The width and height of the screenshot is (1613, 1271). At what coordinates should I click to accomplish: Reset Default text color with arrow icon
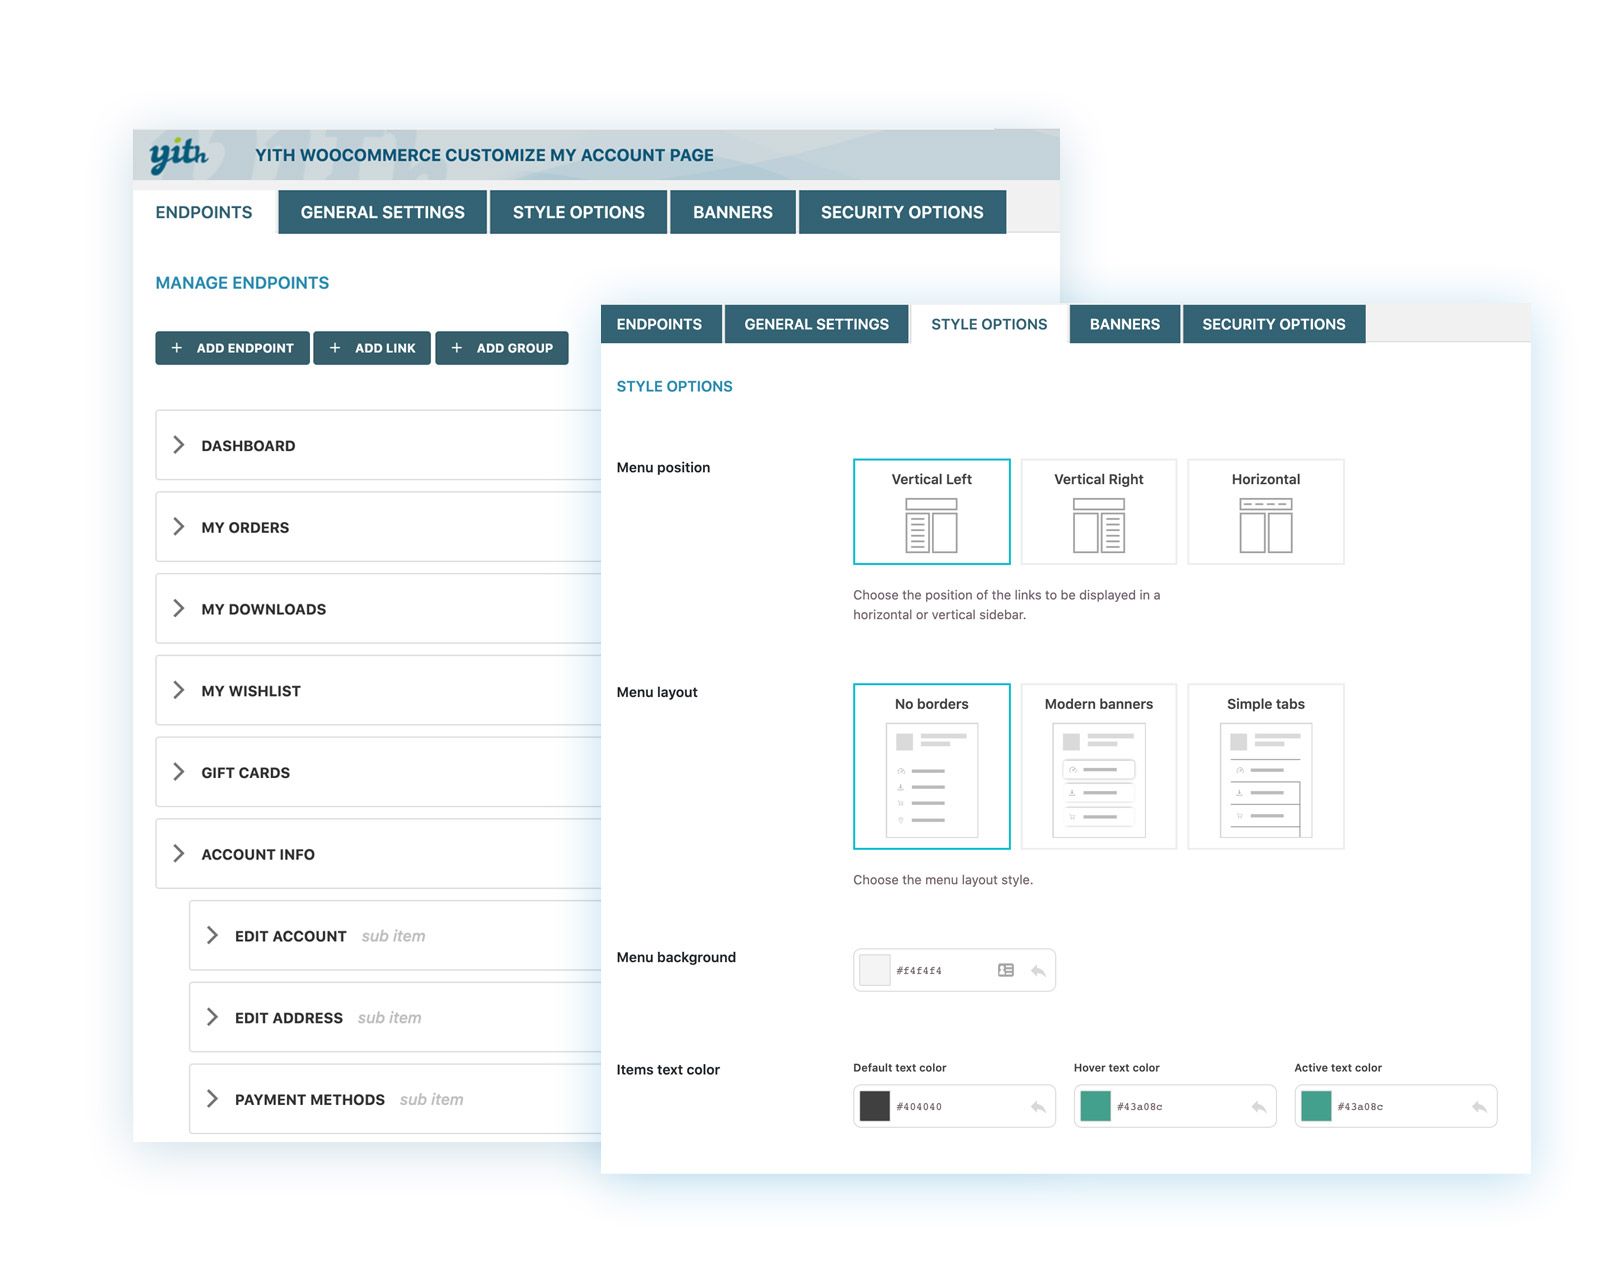click(1038, 1106)
